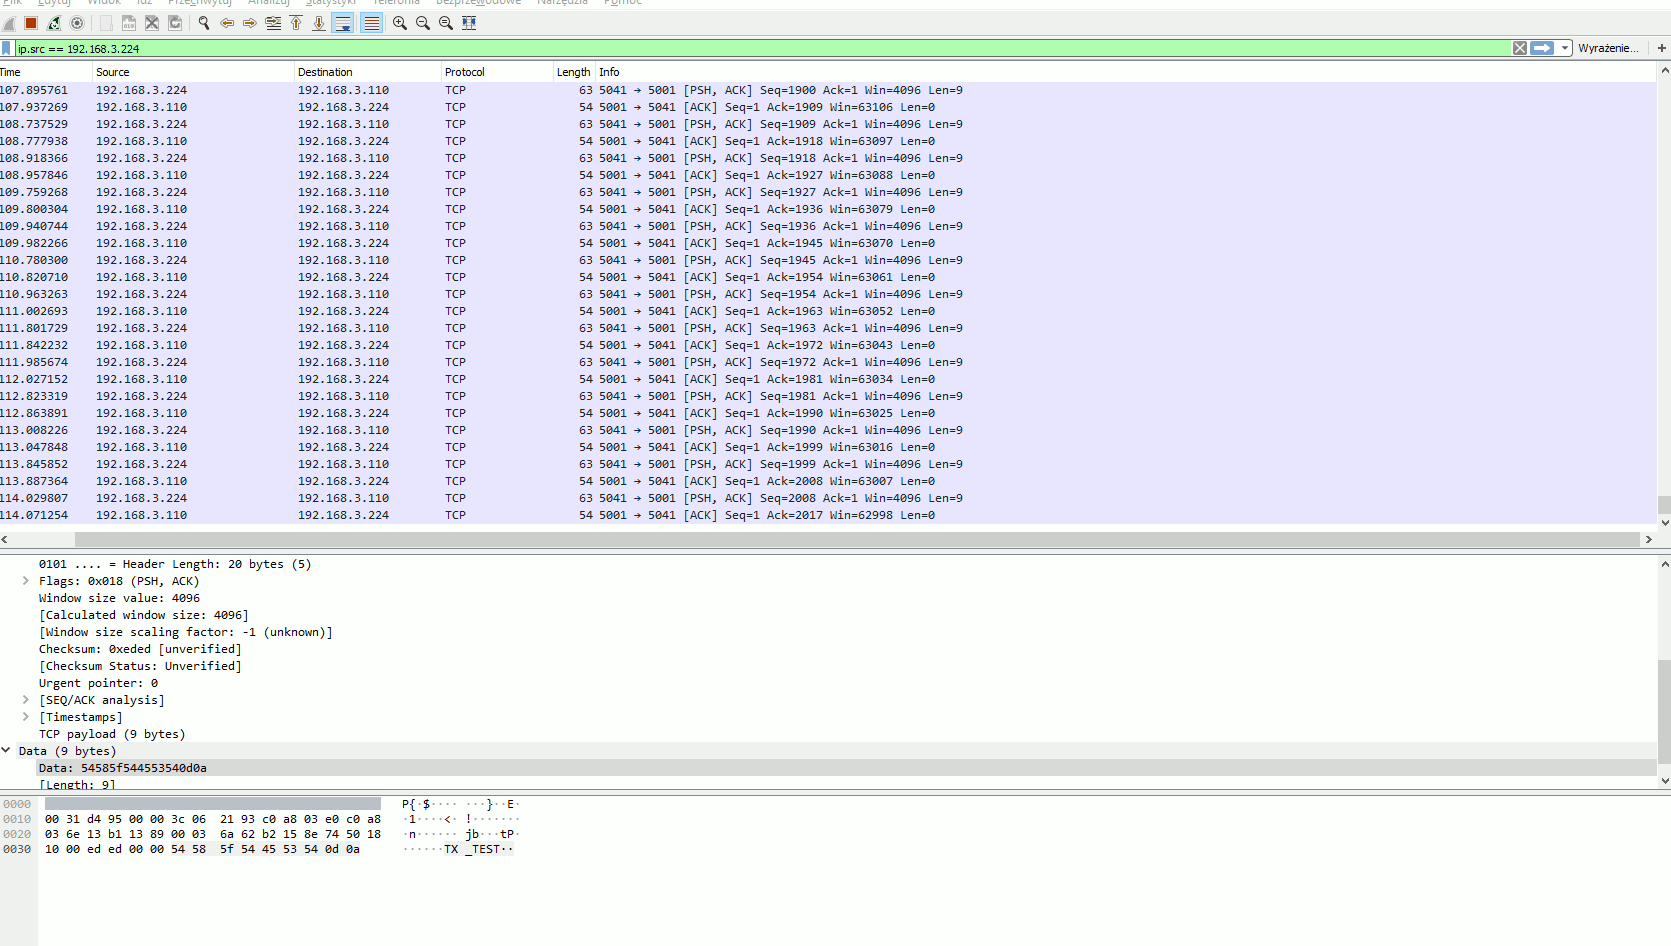Select packet at time 113.845852
Viewport: 1671px width, 946px height.
[828, 464]
